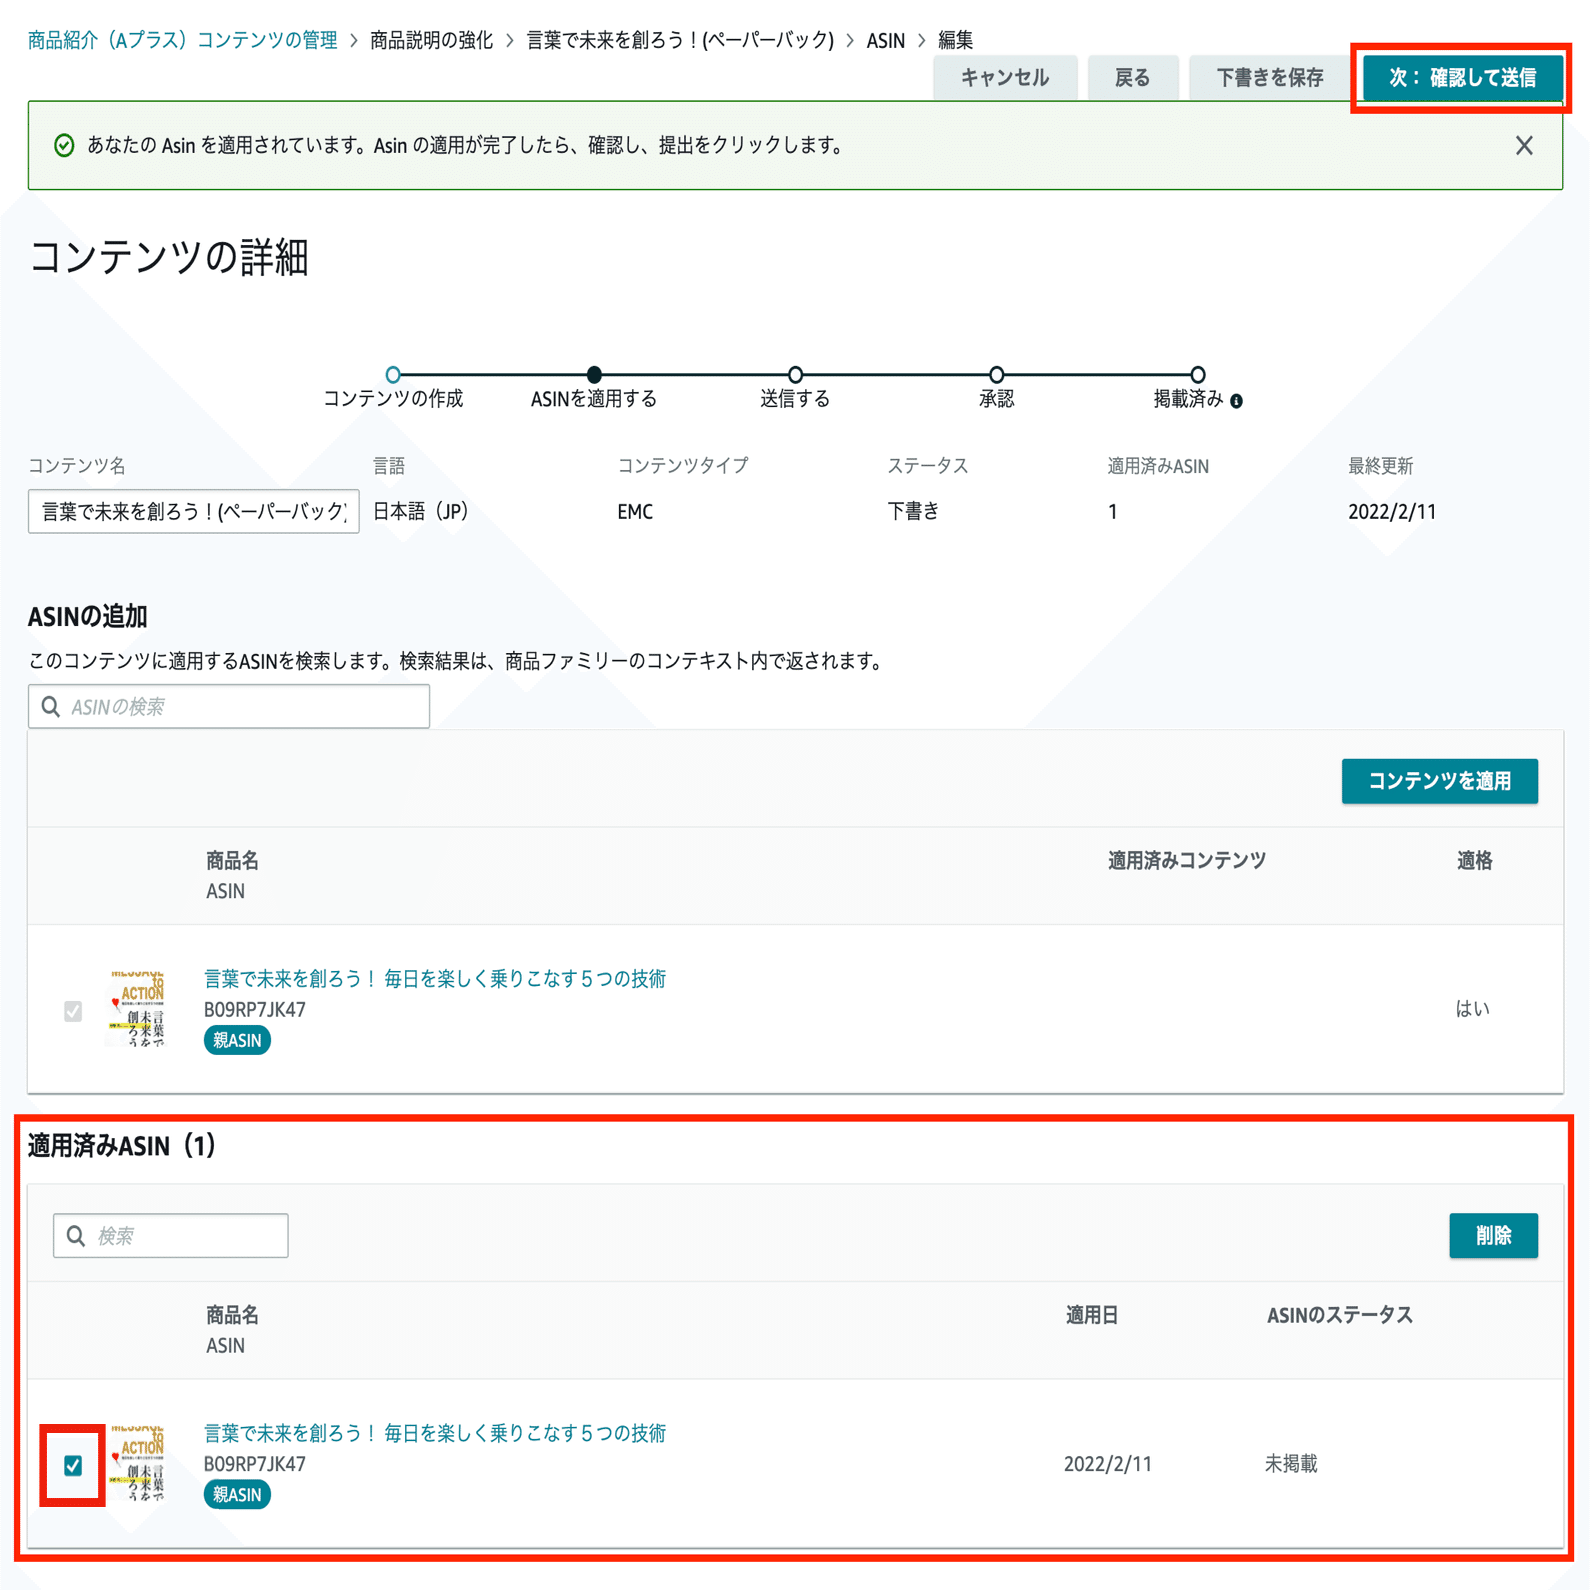The height and width of the screenshot is (1590, 1590).
Task: Click the 未掲載 ASIN status value
Action: point(1291,1464)
